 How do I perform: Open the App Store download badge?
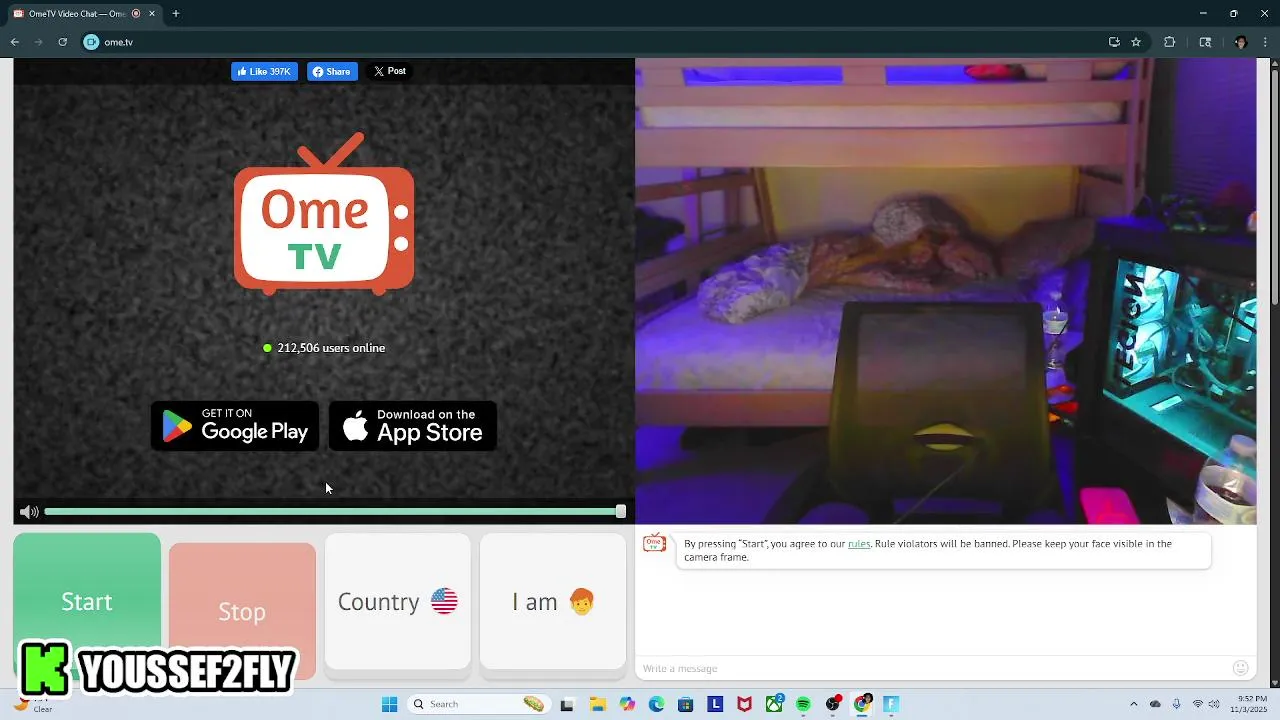click(413, 426)
